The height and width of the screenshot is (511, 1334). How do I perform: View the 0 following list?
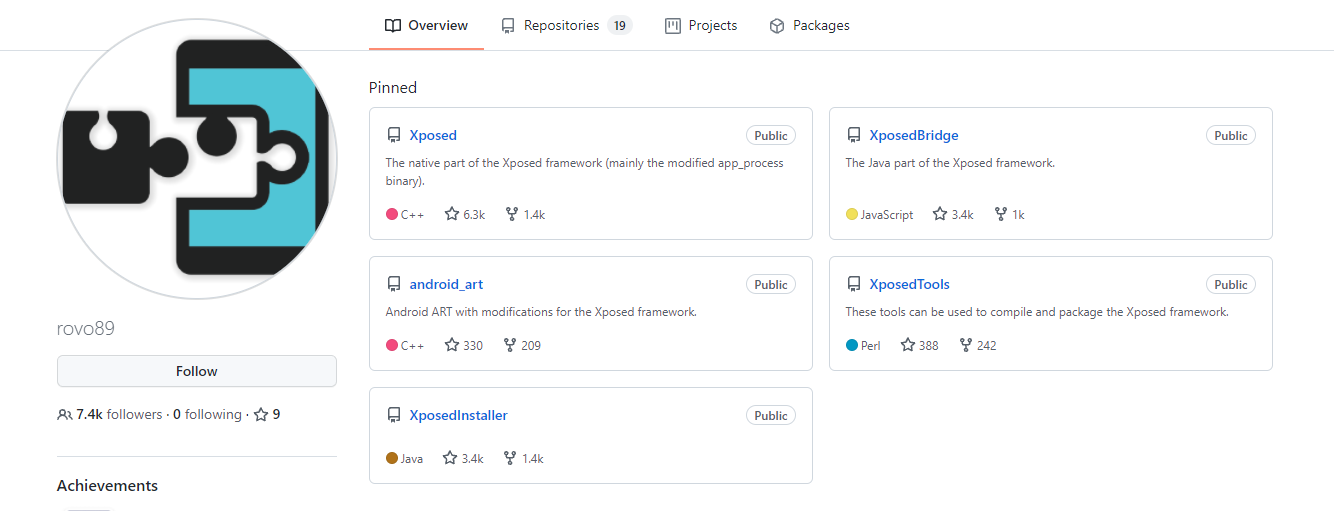click(207, 414)
